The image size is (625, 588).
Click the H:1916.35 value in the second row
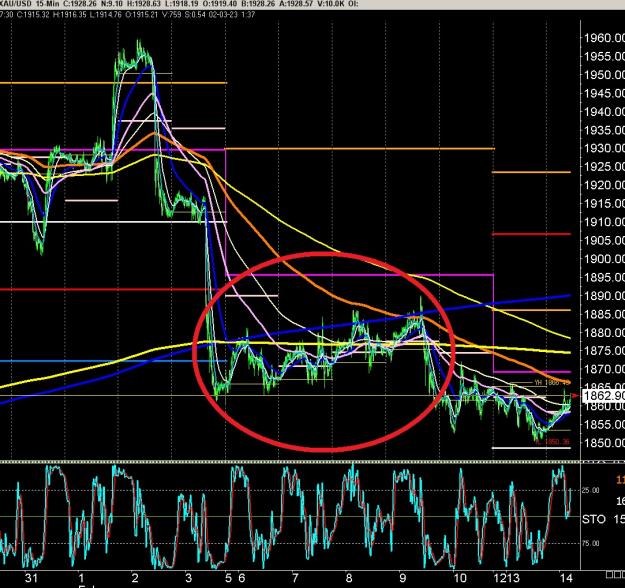(x=70, y=15)
